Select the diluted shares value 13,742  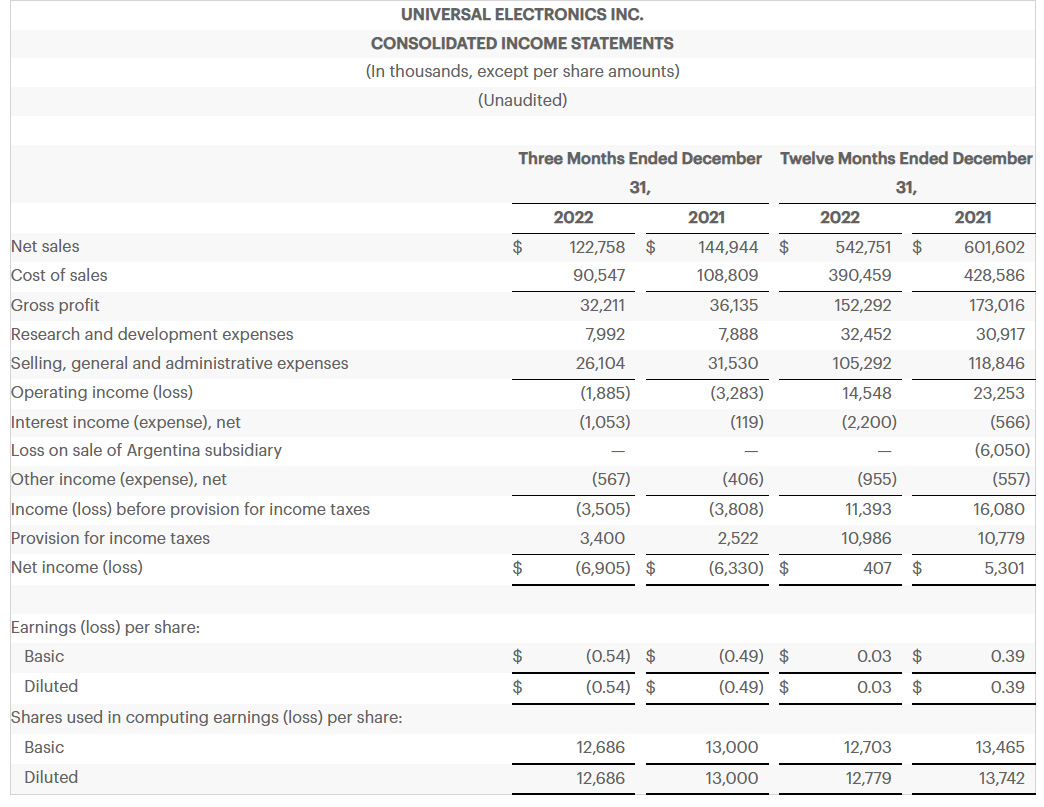point(1001,778)
